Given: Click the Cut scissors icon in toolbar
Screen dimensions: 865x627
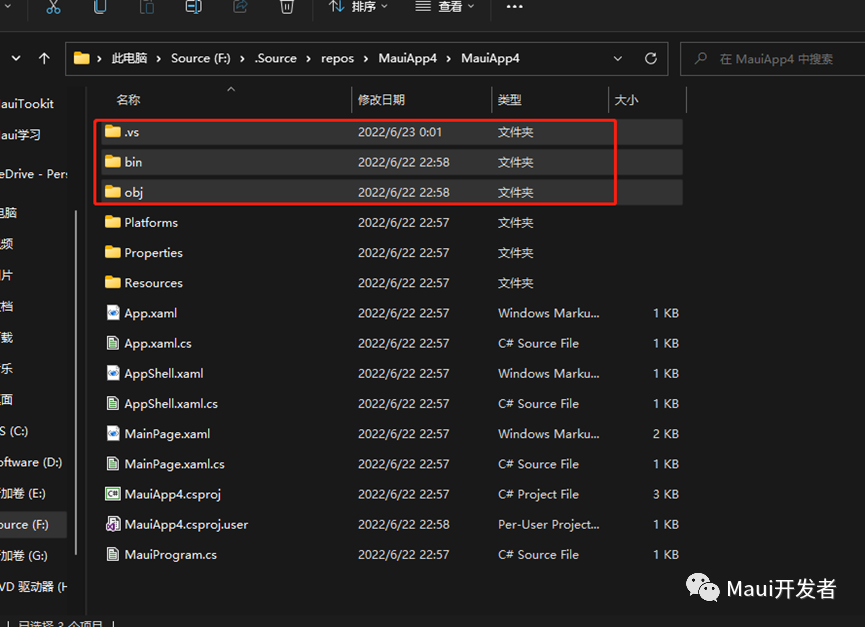Looking at the screenshot, I should coord(54,7).
